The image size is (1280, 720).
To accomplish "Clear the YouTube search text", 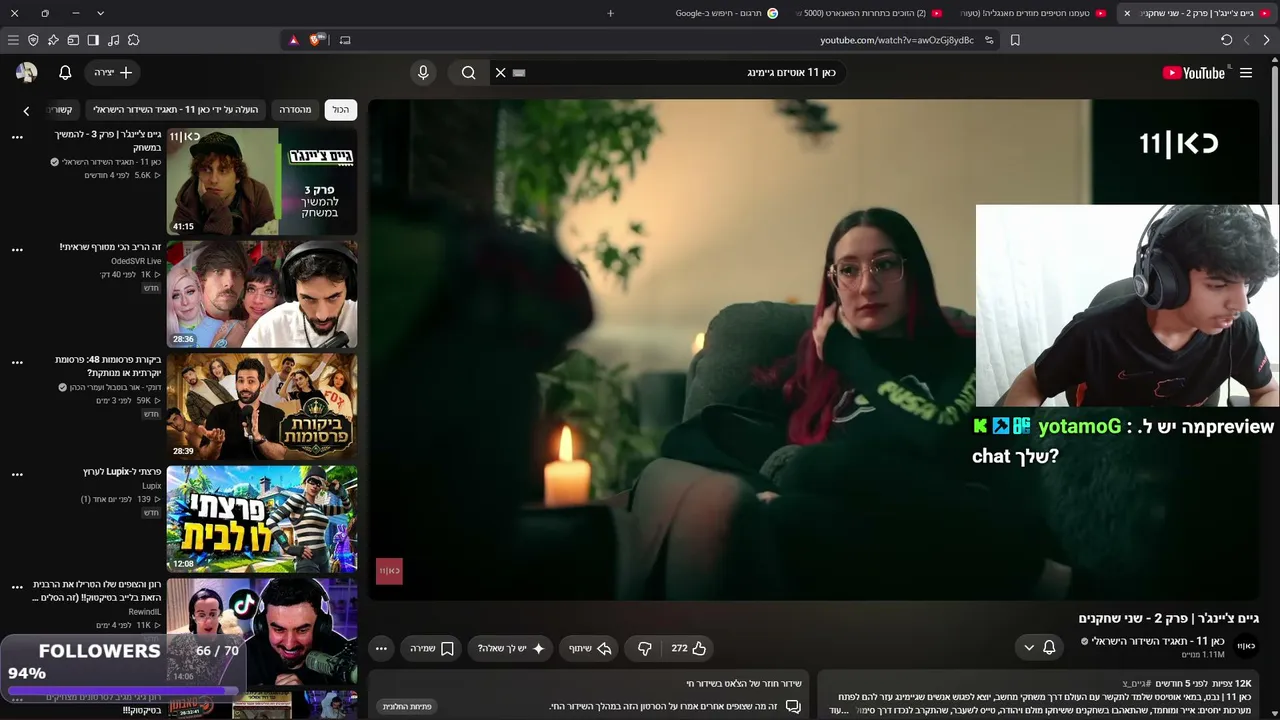I will pyautogui.click(x=501, y=72).
